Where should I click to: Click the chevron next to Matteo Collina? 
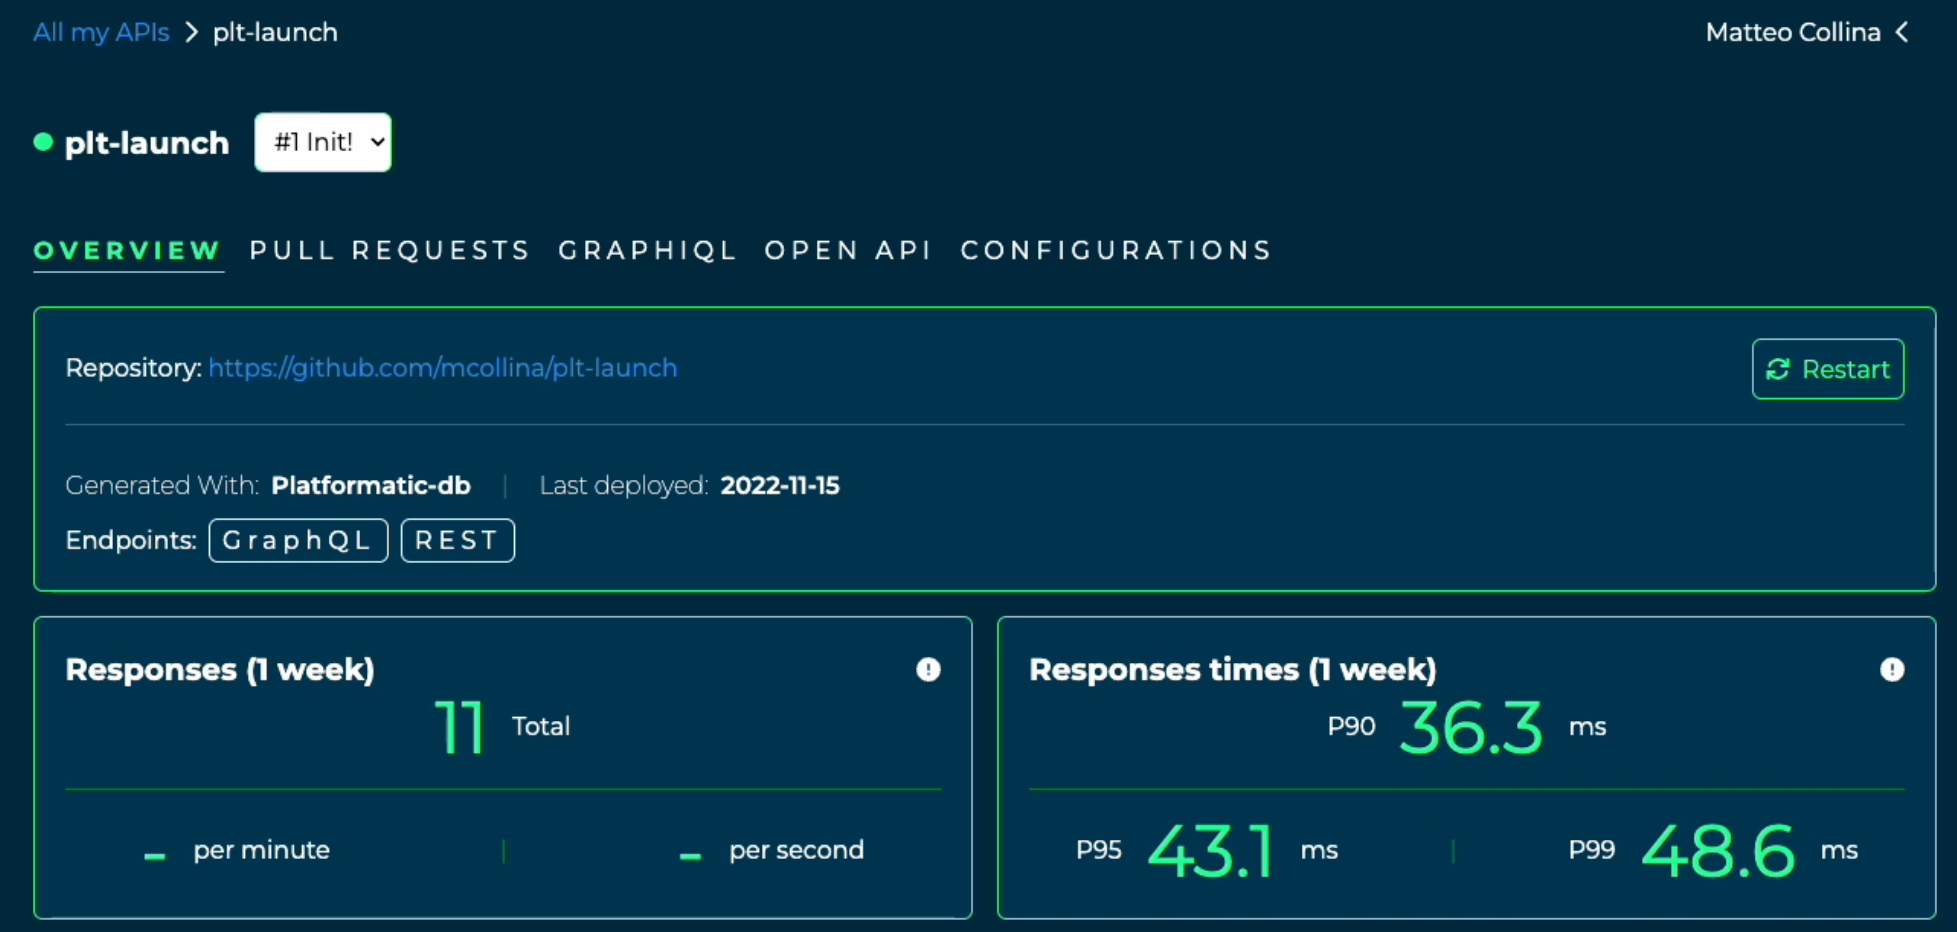[x=1902, y=32]
